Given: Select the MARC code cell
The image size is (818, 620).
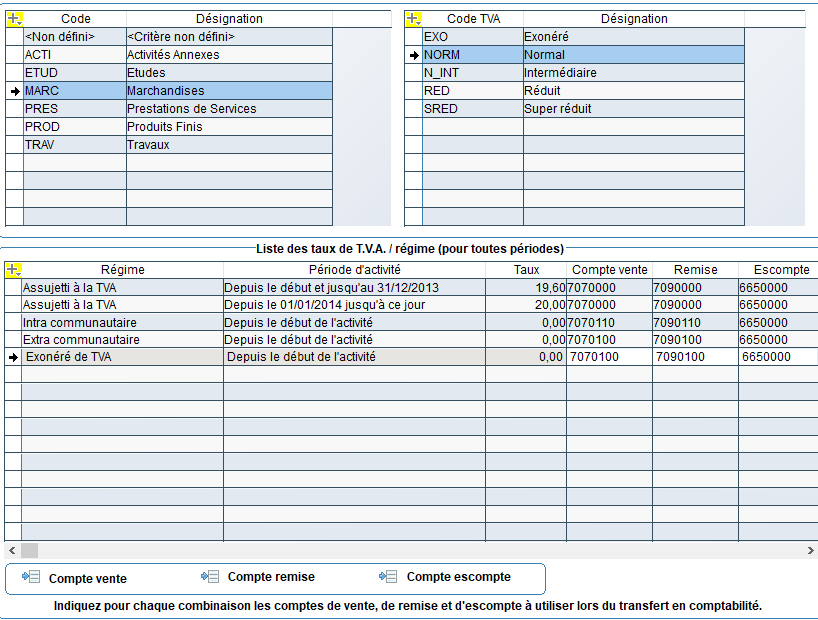Looking at the screenshot, I should pos(75,91).
